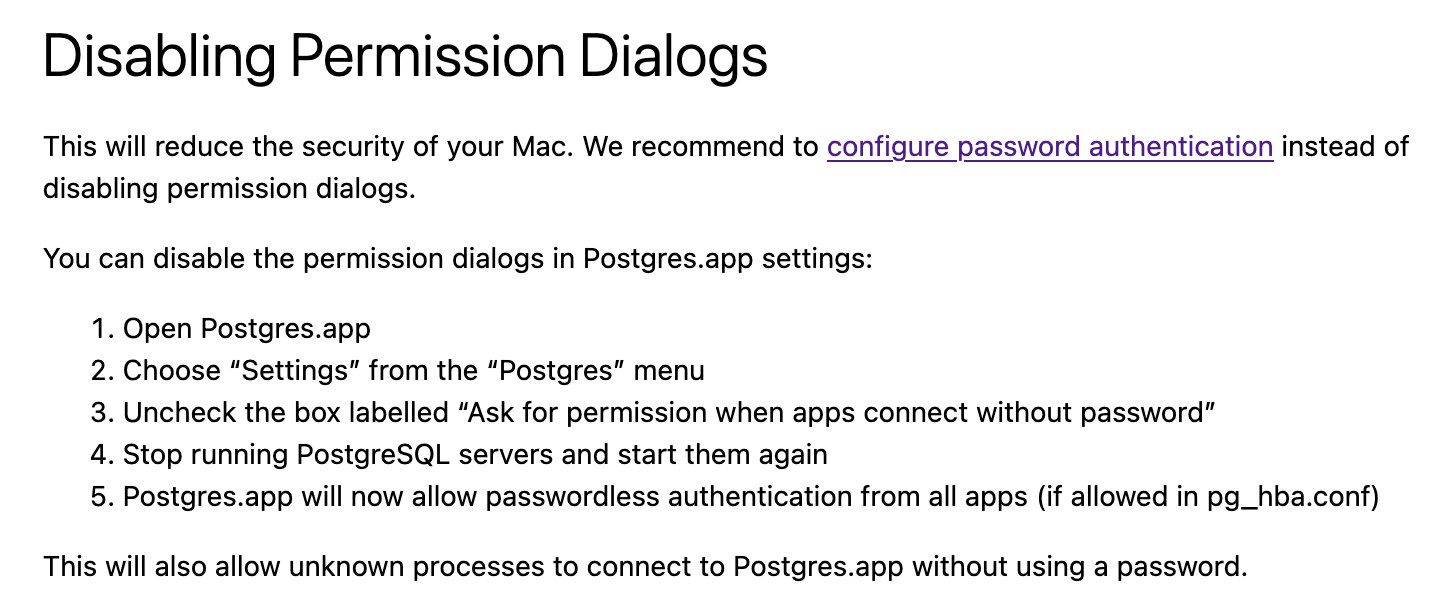The height and width of the screenshot is (612, 1434).
Task: Click the list number 3 marker
Action: (102, 413)
